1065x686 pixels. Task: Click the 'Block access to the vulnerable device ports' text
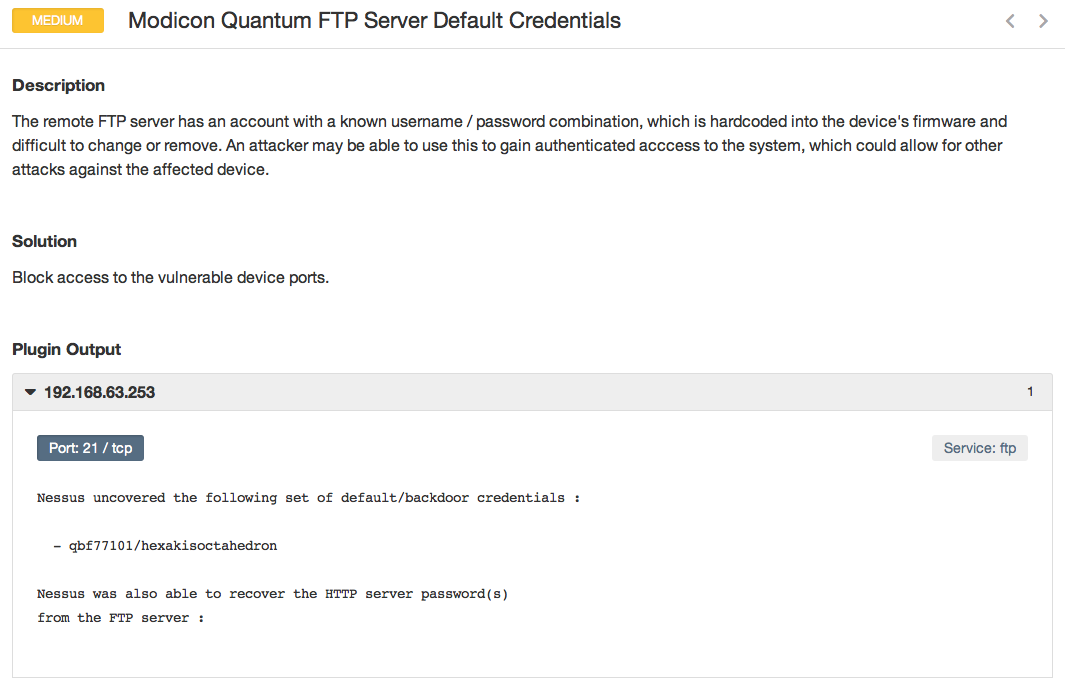coord(170,278)
